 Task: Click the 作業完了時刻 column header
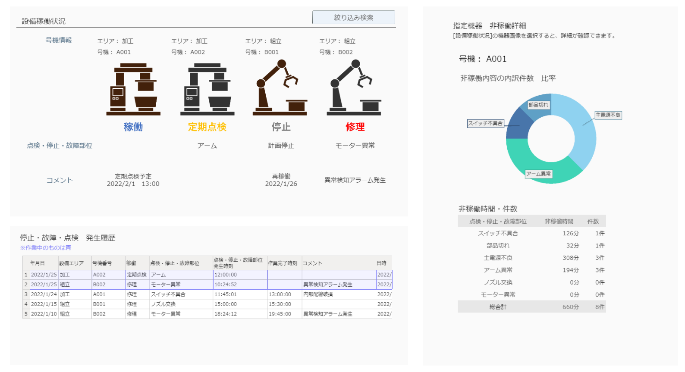click(x=283, y=263)
